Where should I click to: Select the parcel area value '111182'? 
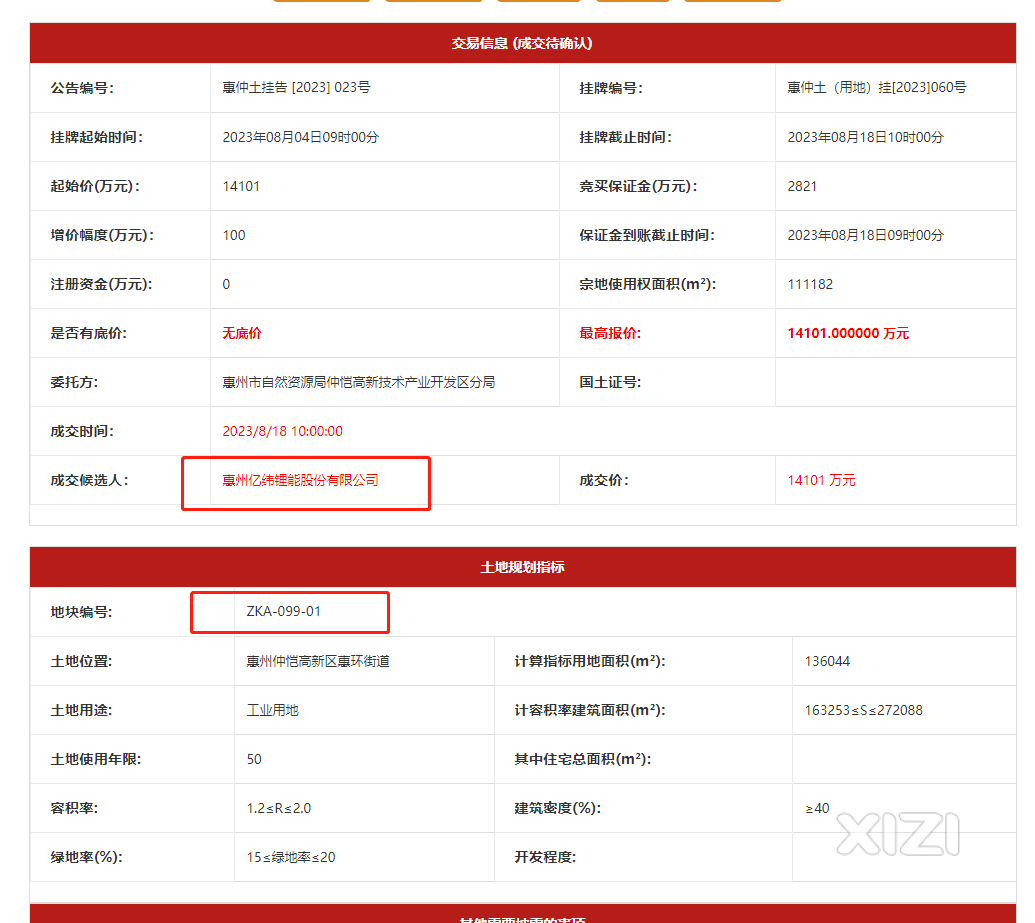pos(810,285)
